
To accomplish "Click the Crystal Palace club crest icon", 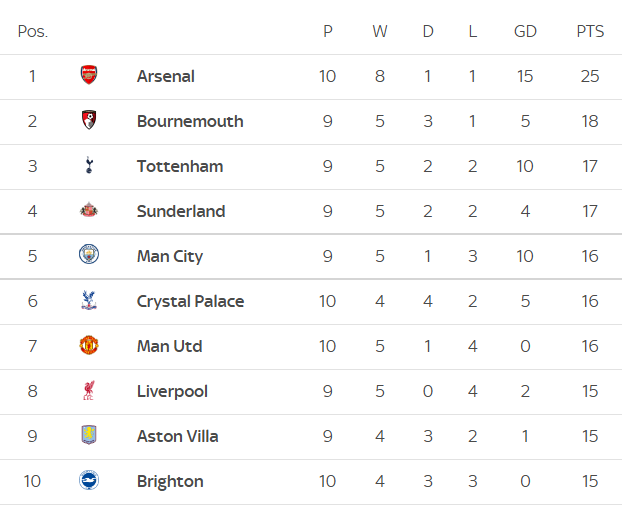I will click(89, 301).
